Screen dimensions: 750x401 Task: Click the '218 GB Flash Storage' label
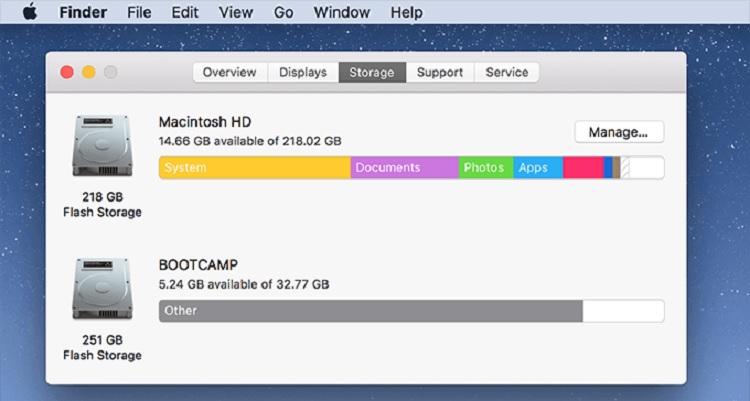click(102, 204)
